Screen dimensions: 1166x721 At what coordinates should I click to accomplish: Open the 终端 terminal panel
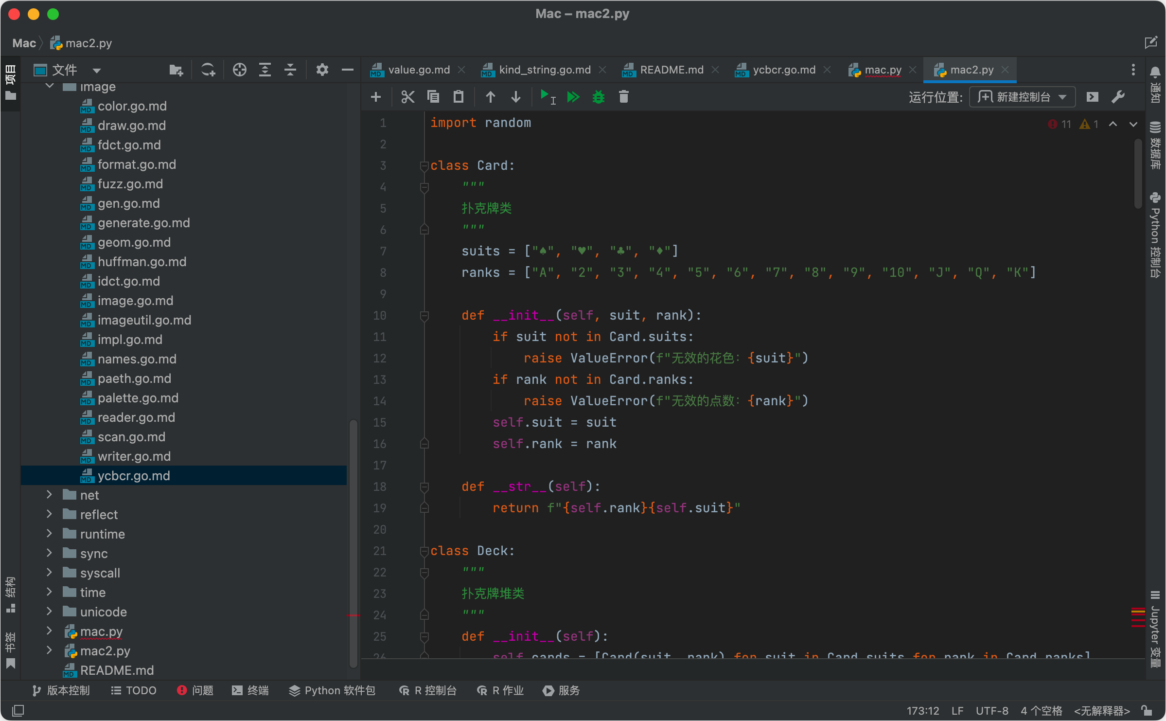(250, 691)
